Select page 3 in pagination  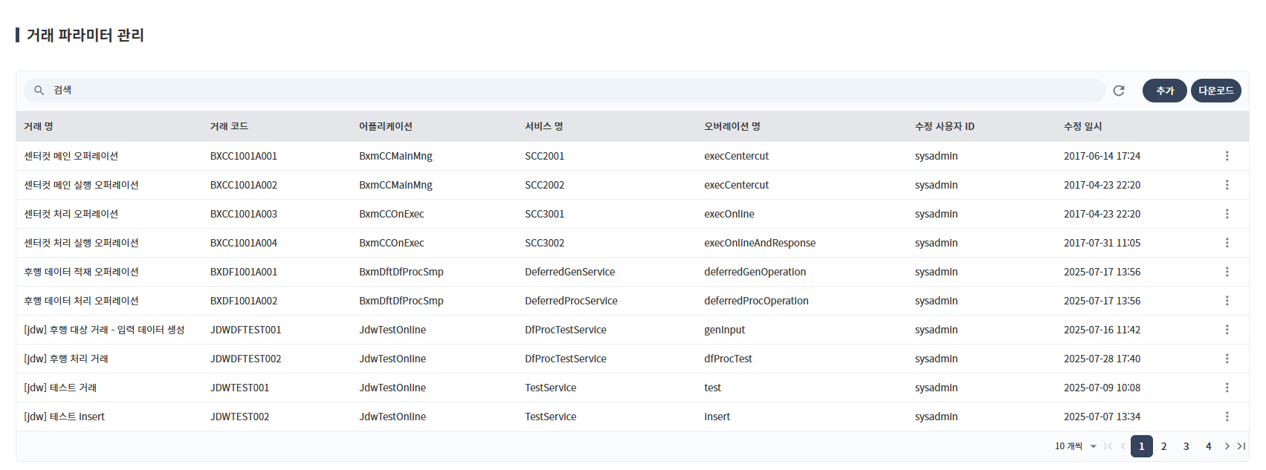(x=1186, y=447)
